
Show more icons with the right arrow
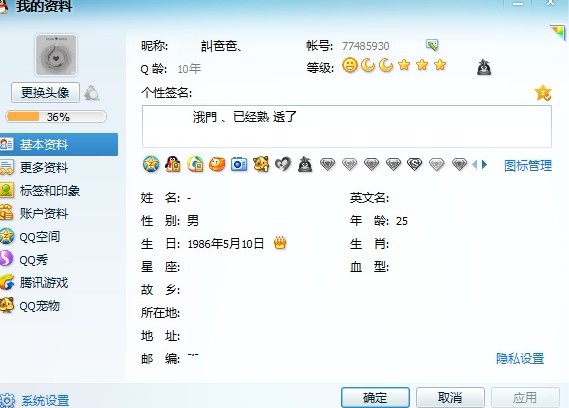pos(484,165)
